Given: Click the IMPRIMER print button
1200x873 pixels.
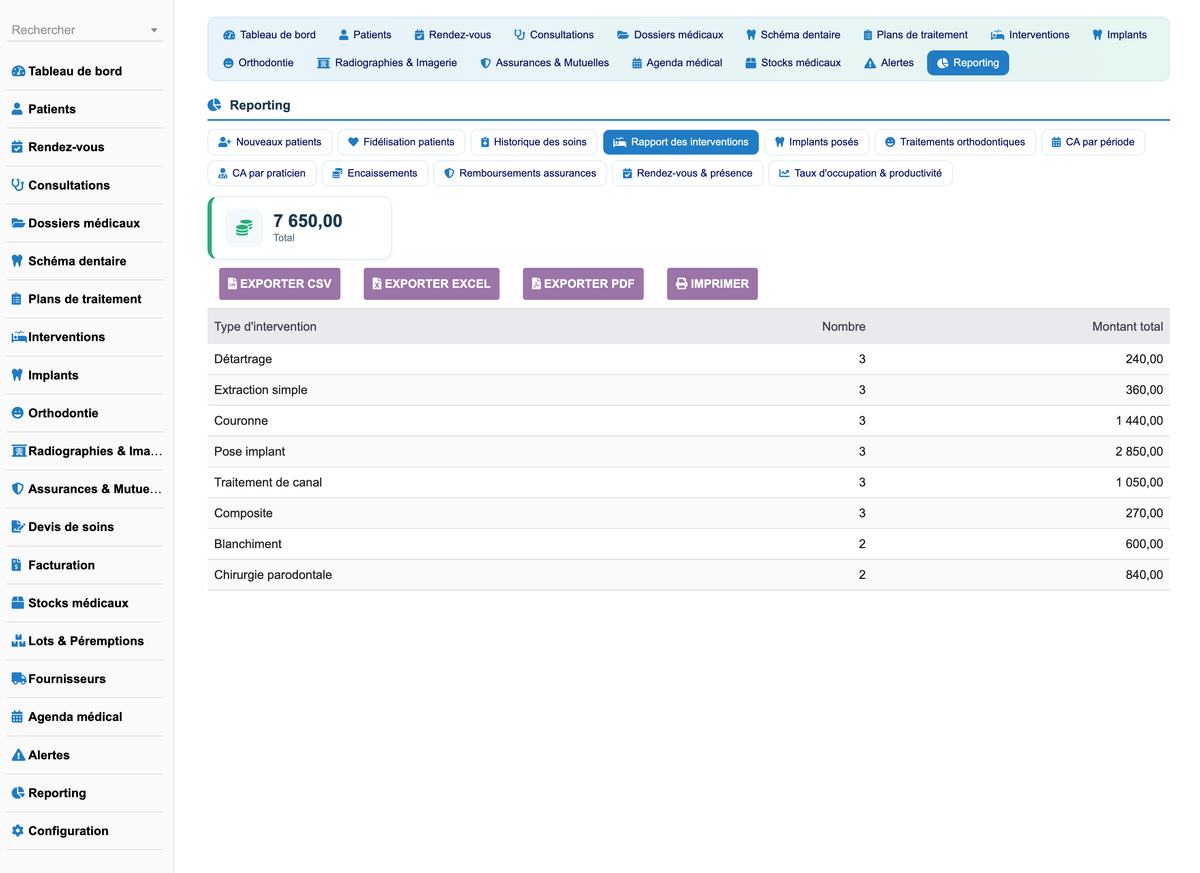Looking at the screenshot, I should point(712,284).
